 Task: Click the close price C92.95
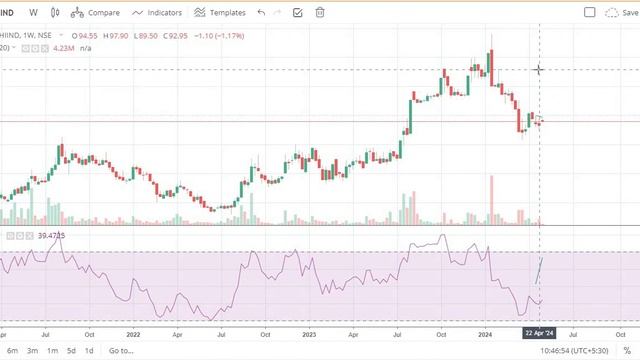click(x=175, y=36)
